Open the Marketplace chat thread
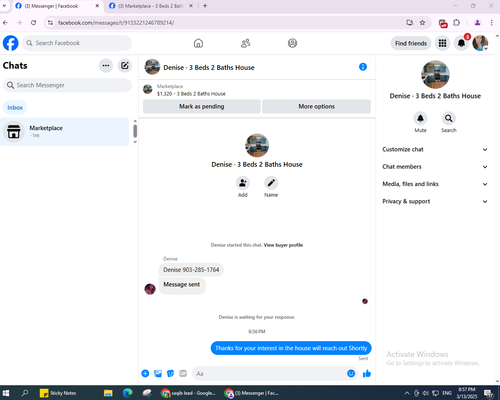500x400 pixels. [x=65, y=131]
